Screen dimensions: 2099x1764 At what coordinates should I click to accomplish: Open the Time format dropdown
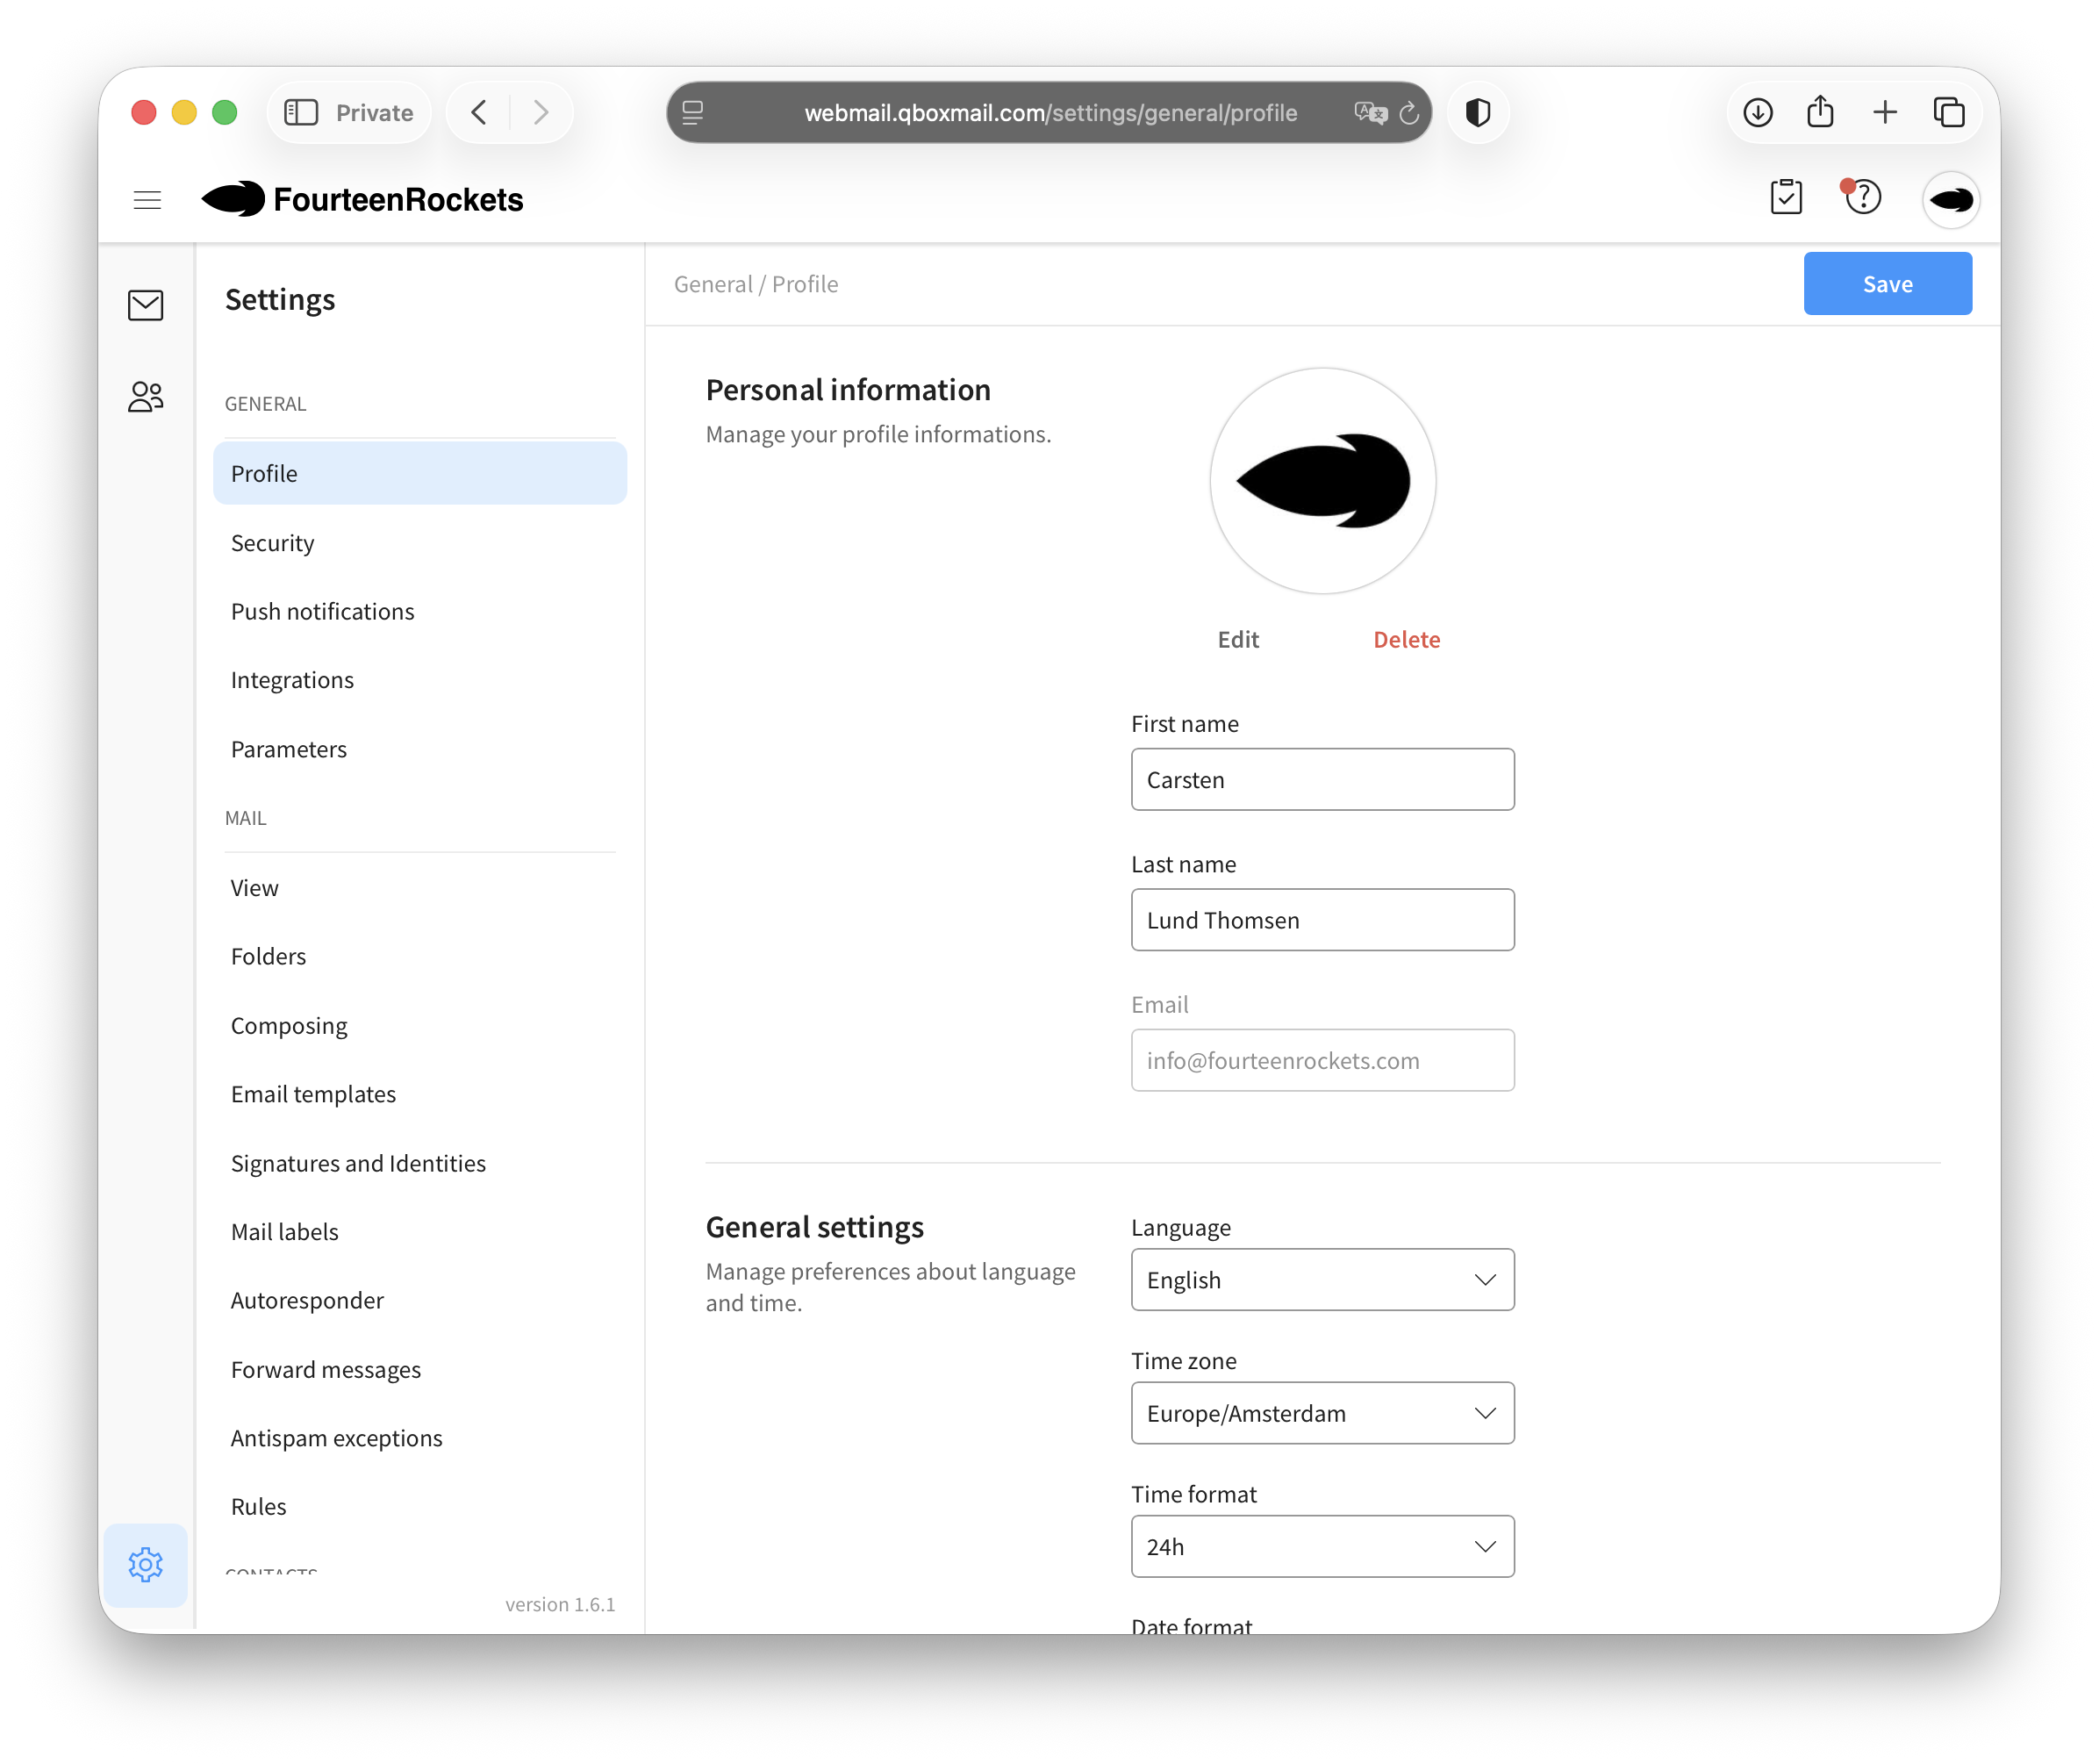[x=1322, y=1546]
